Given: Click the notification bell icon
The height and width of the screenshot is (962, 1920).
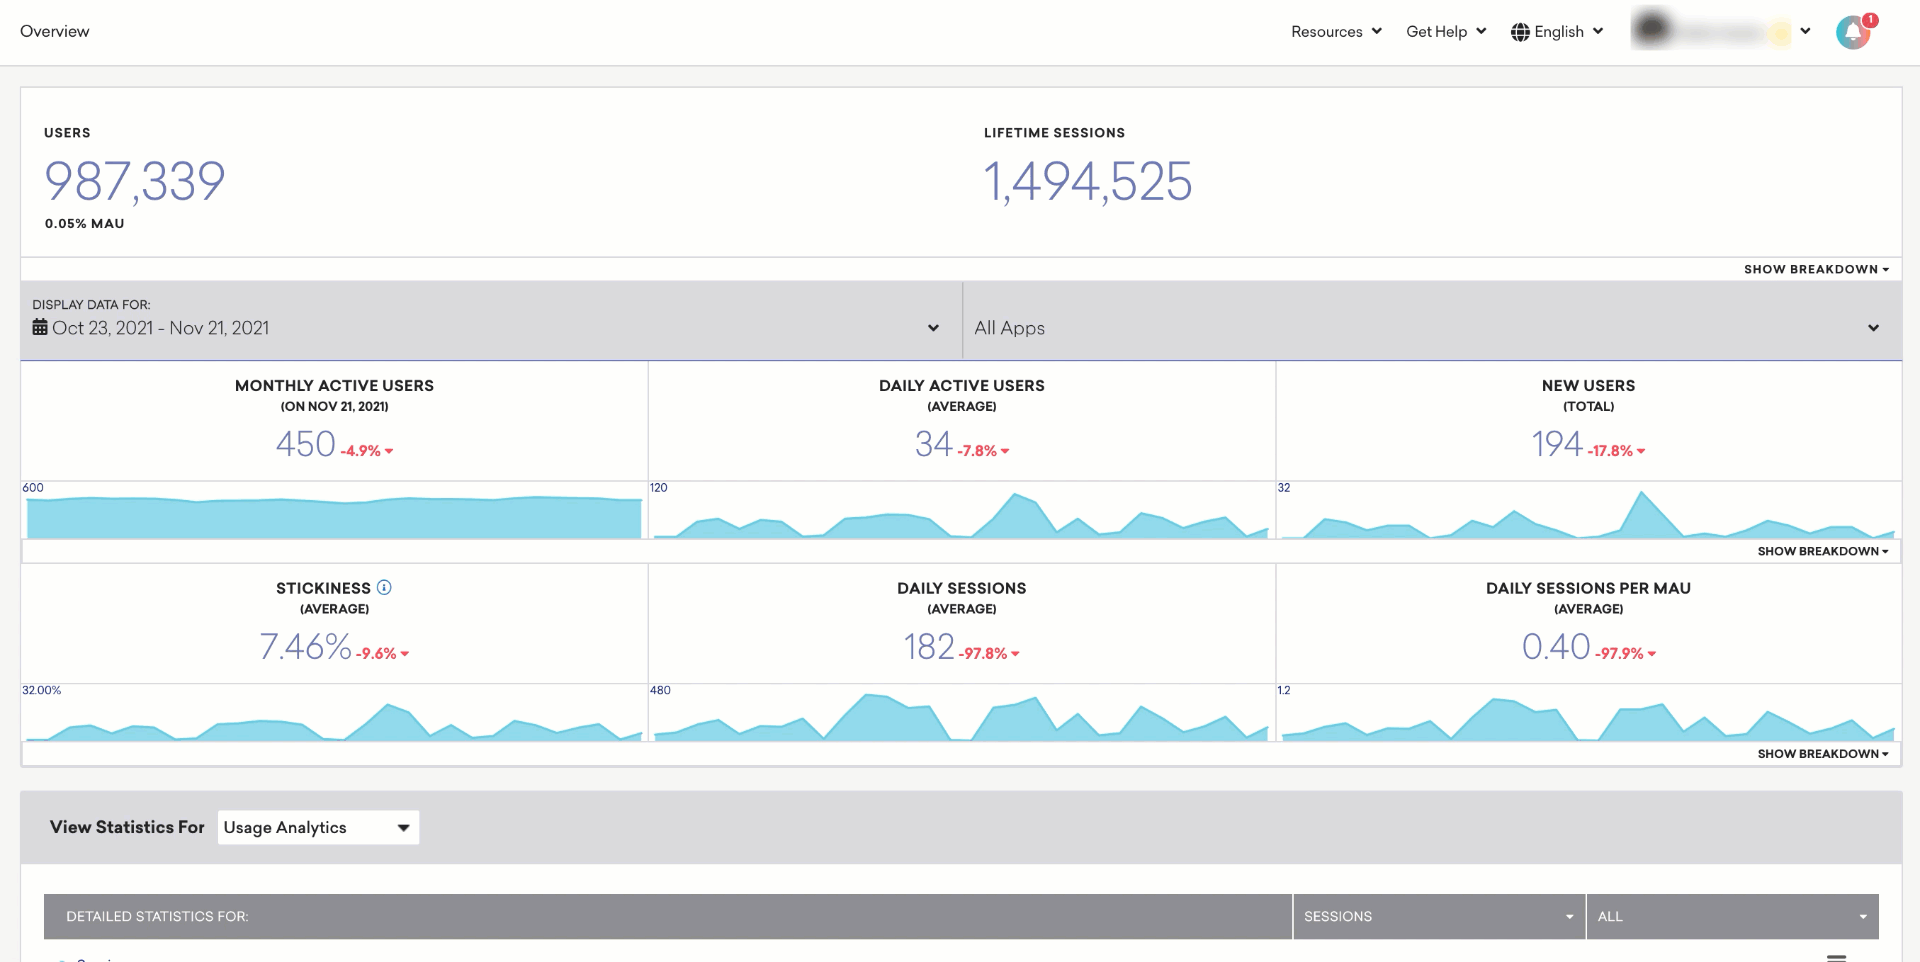Looking at the screenshot, I should point(1853,32).
